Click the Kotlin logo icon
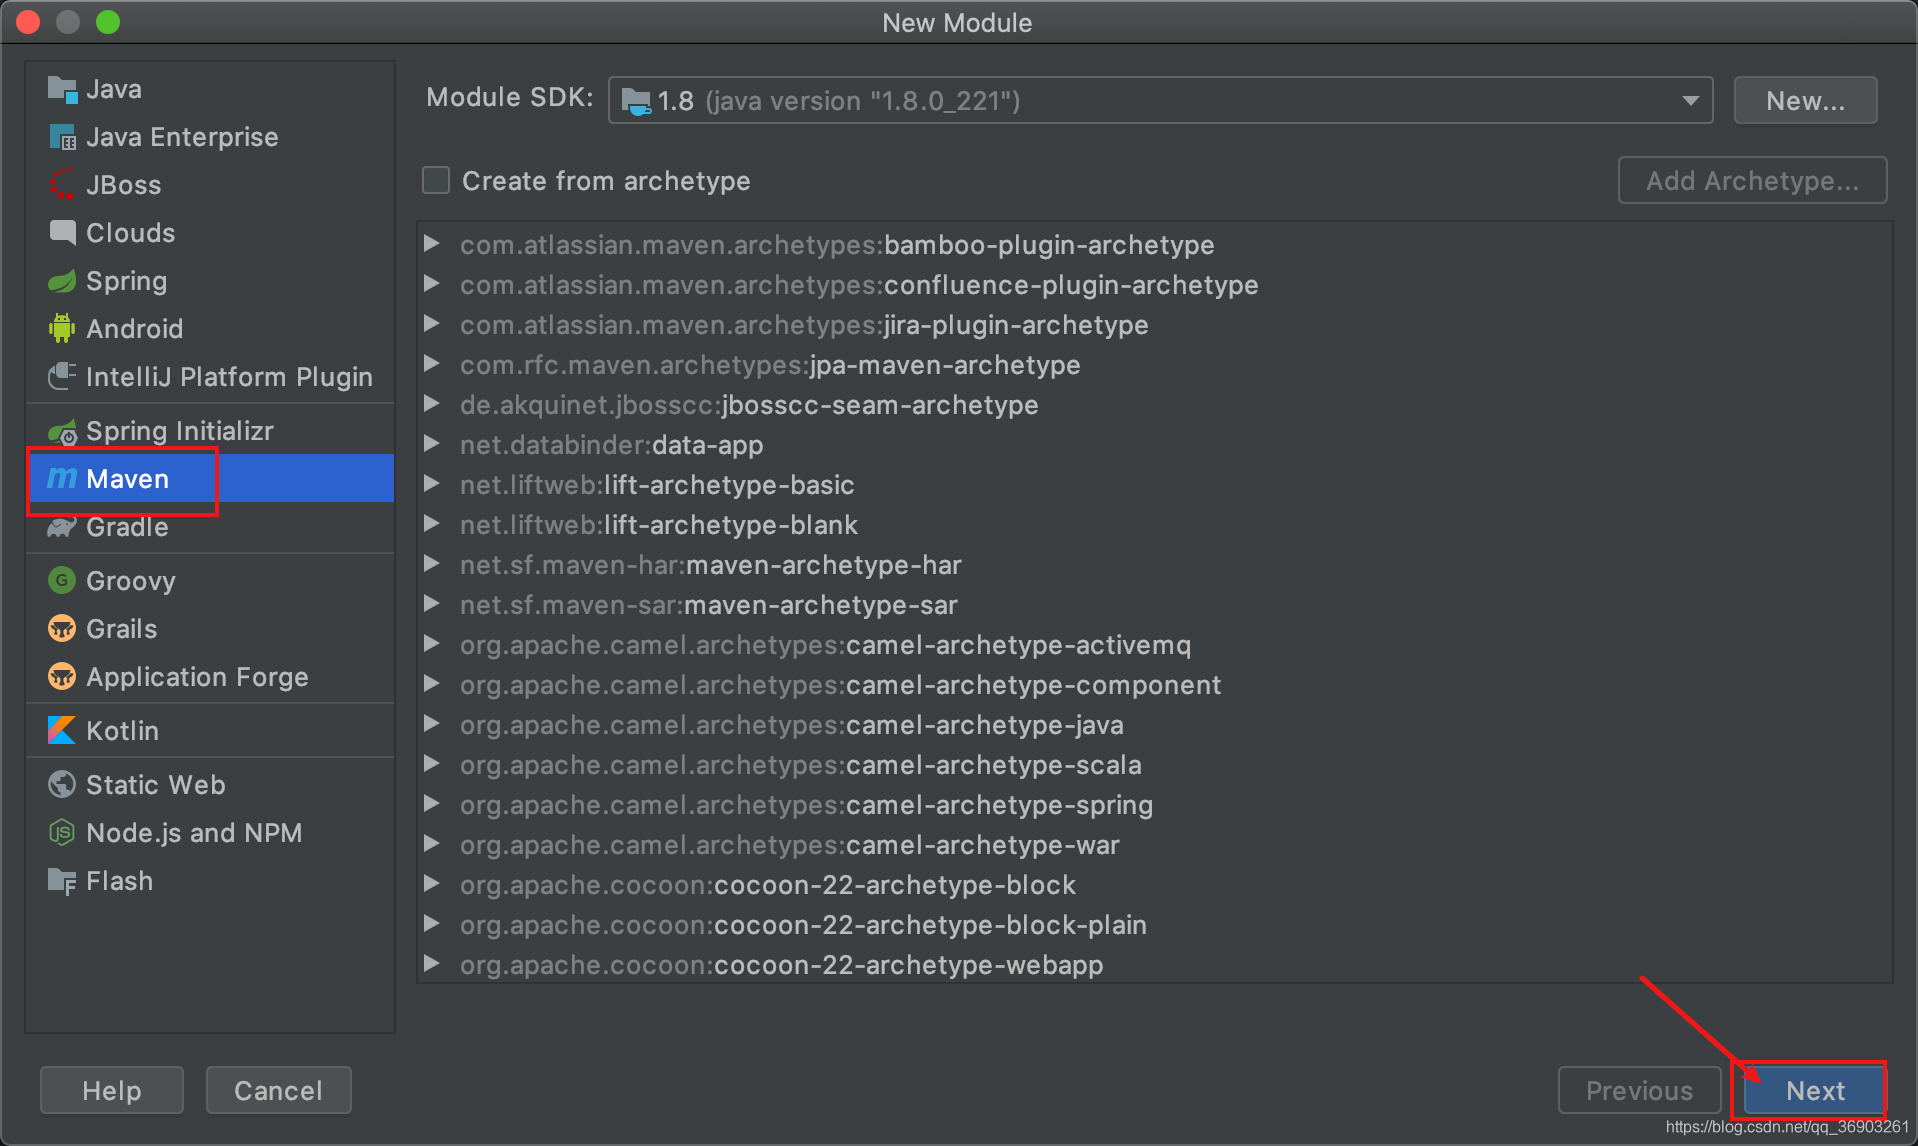Viewport: 1918px width, 1146px height. [62, 731]
